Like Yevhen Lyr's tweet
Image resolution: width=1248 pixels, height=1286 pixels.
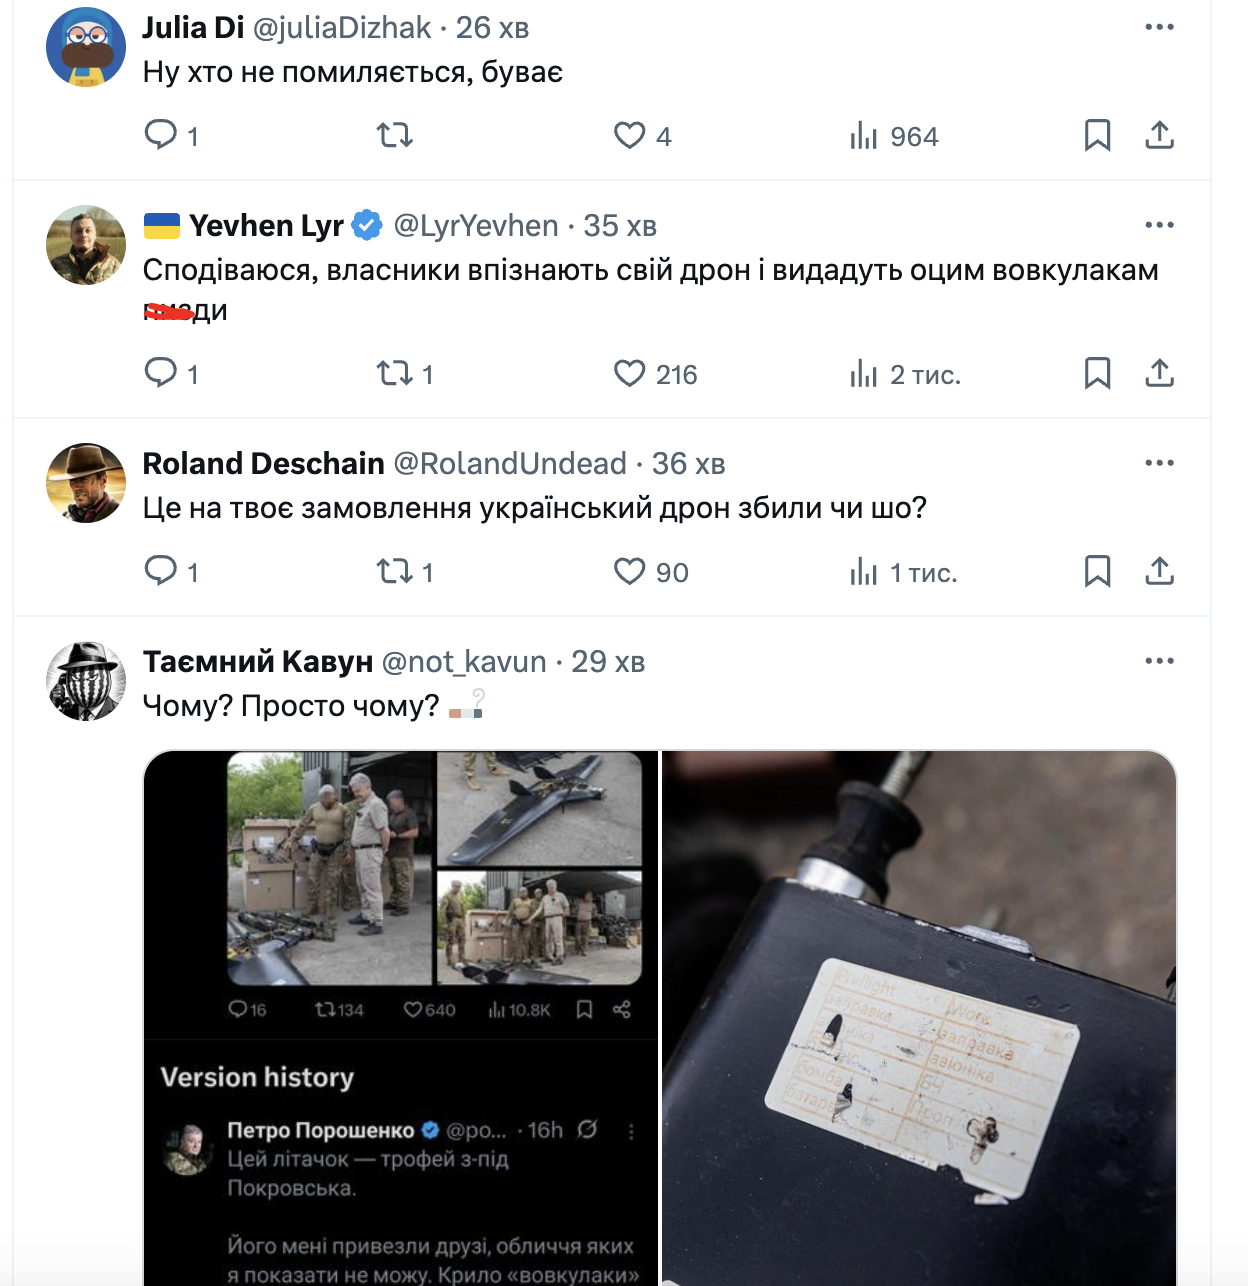pos(630,374)
